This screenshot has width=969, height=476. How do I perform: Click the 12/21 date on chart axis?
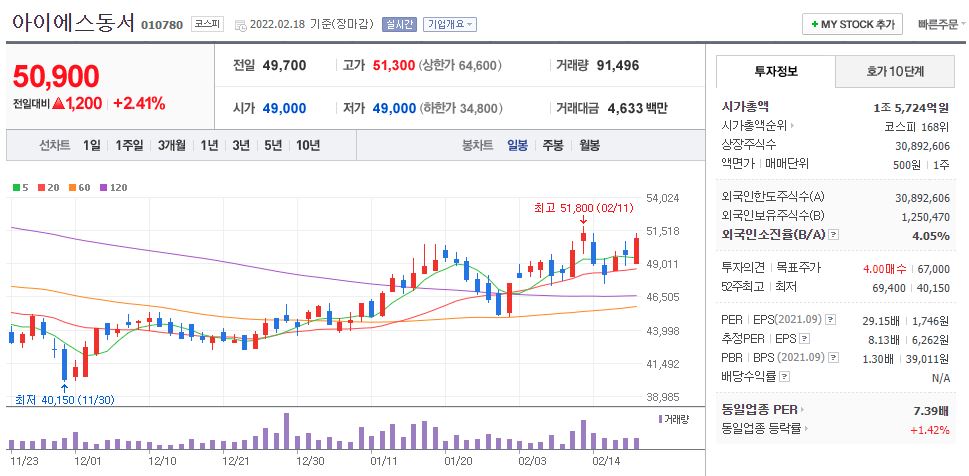click(235, 461)
